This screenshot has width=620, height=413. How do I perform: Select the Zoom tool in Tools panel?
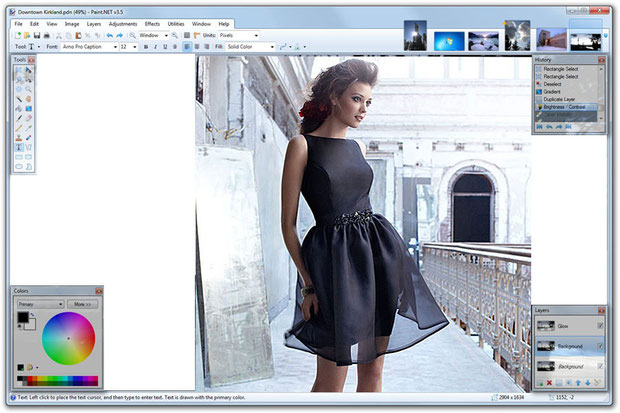28,89
